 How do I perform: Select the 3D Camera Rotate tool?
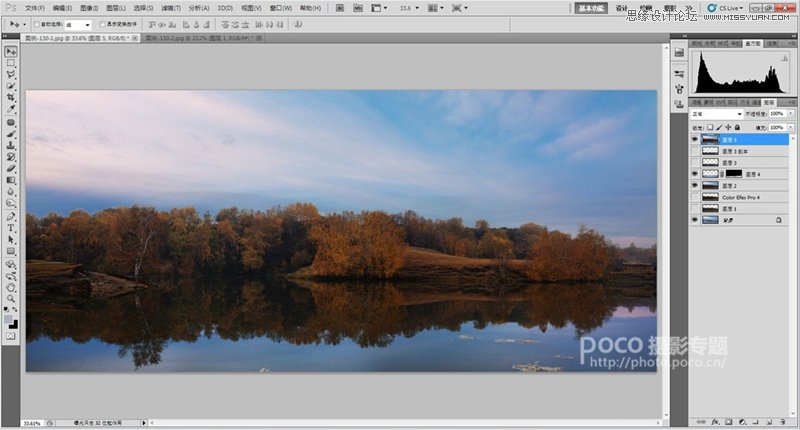click(11, 276)
